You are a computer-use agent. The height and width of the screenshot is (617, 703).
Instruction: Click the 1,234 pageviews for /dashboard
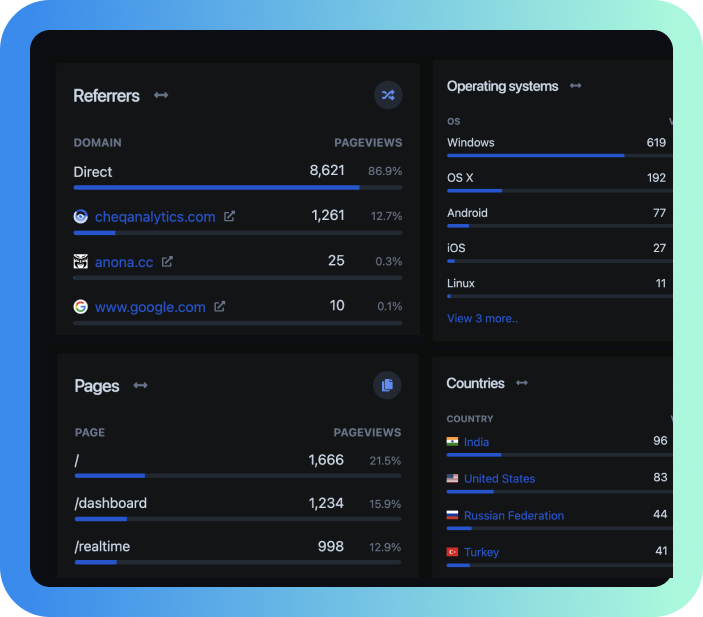coord(326,503)
